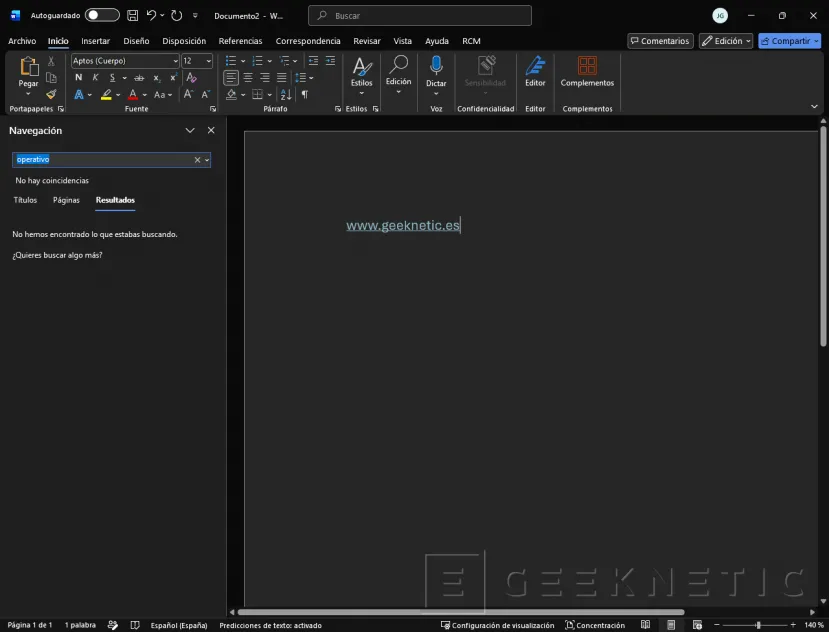This screenshot has width=829, height=632.
Task: Expand bullet list options arrow
Action: [x=243, y=61]
